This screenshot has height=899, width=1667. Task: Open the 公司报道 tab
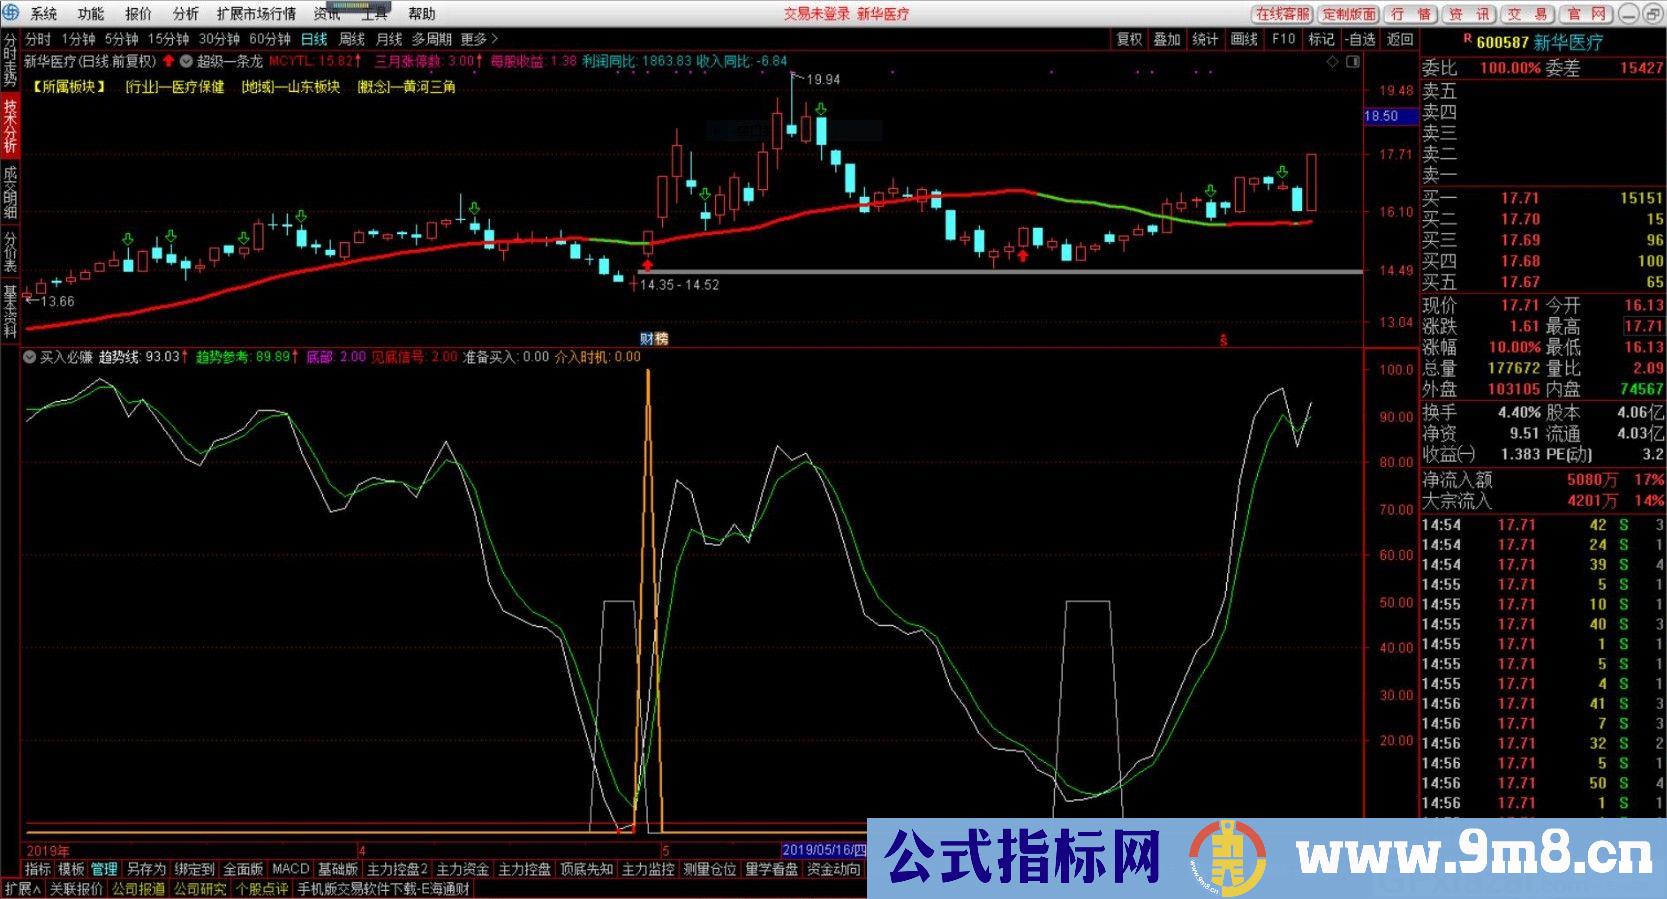point(138,888)
